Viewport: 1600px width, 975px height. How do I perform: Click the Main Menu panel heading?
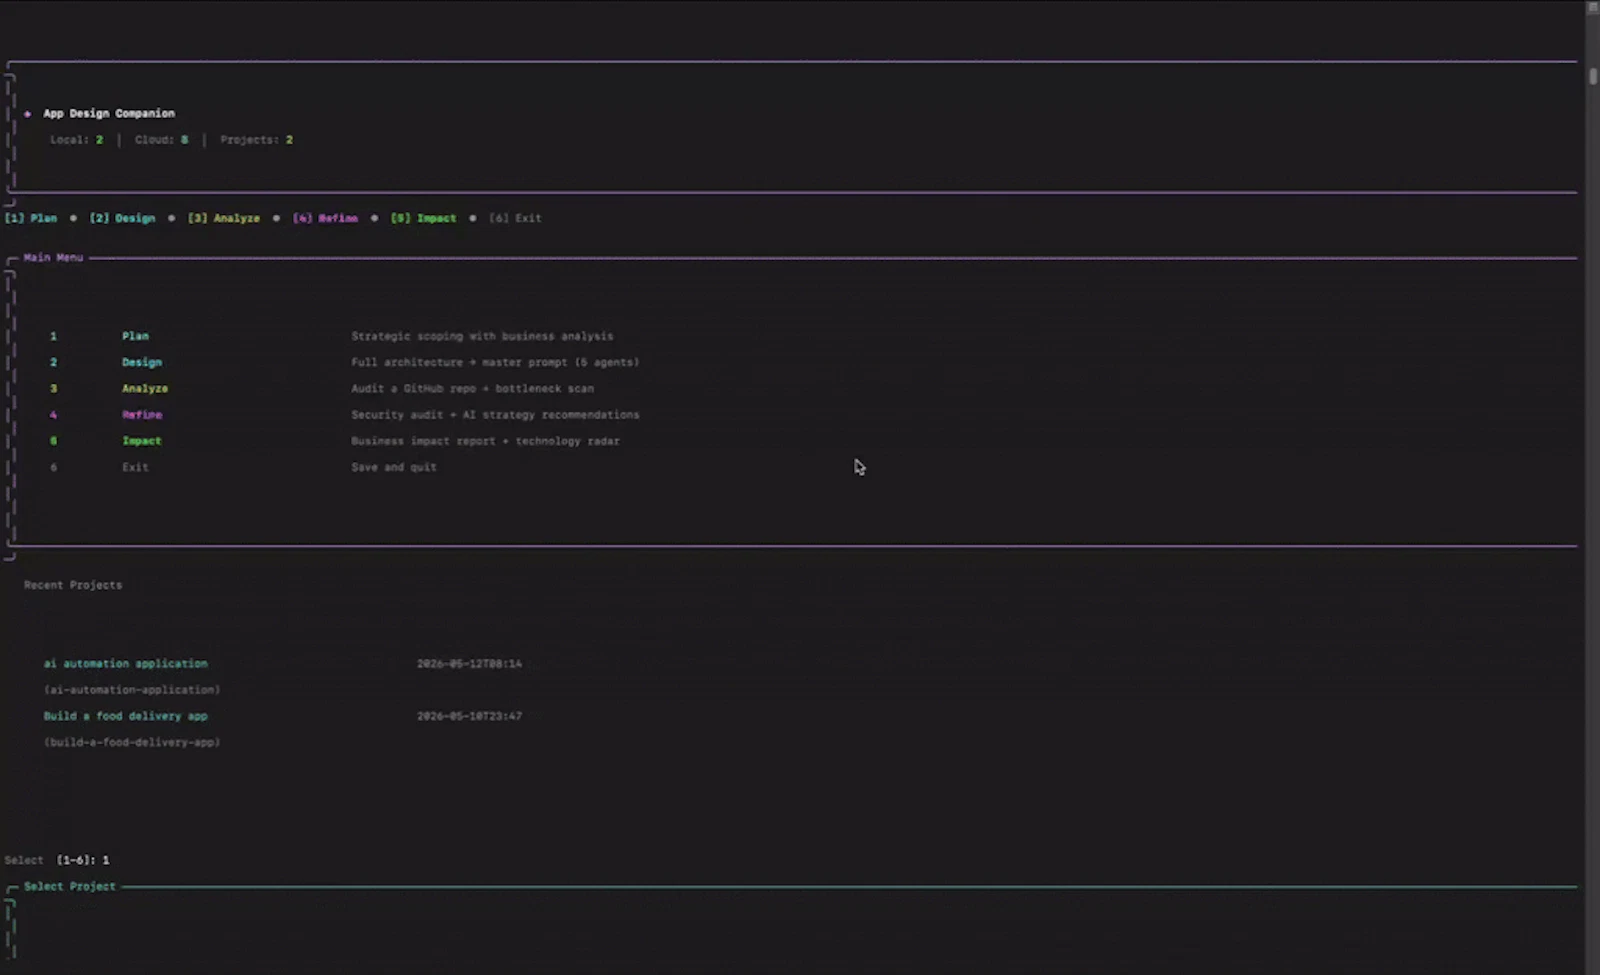click(54, 258)
